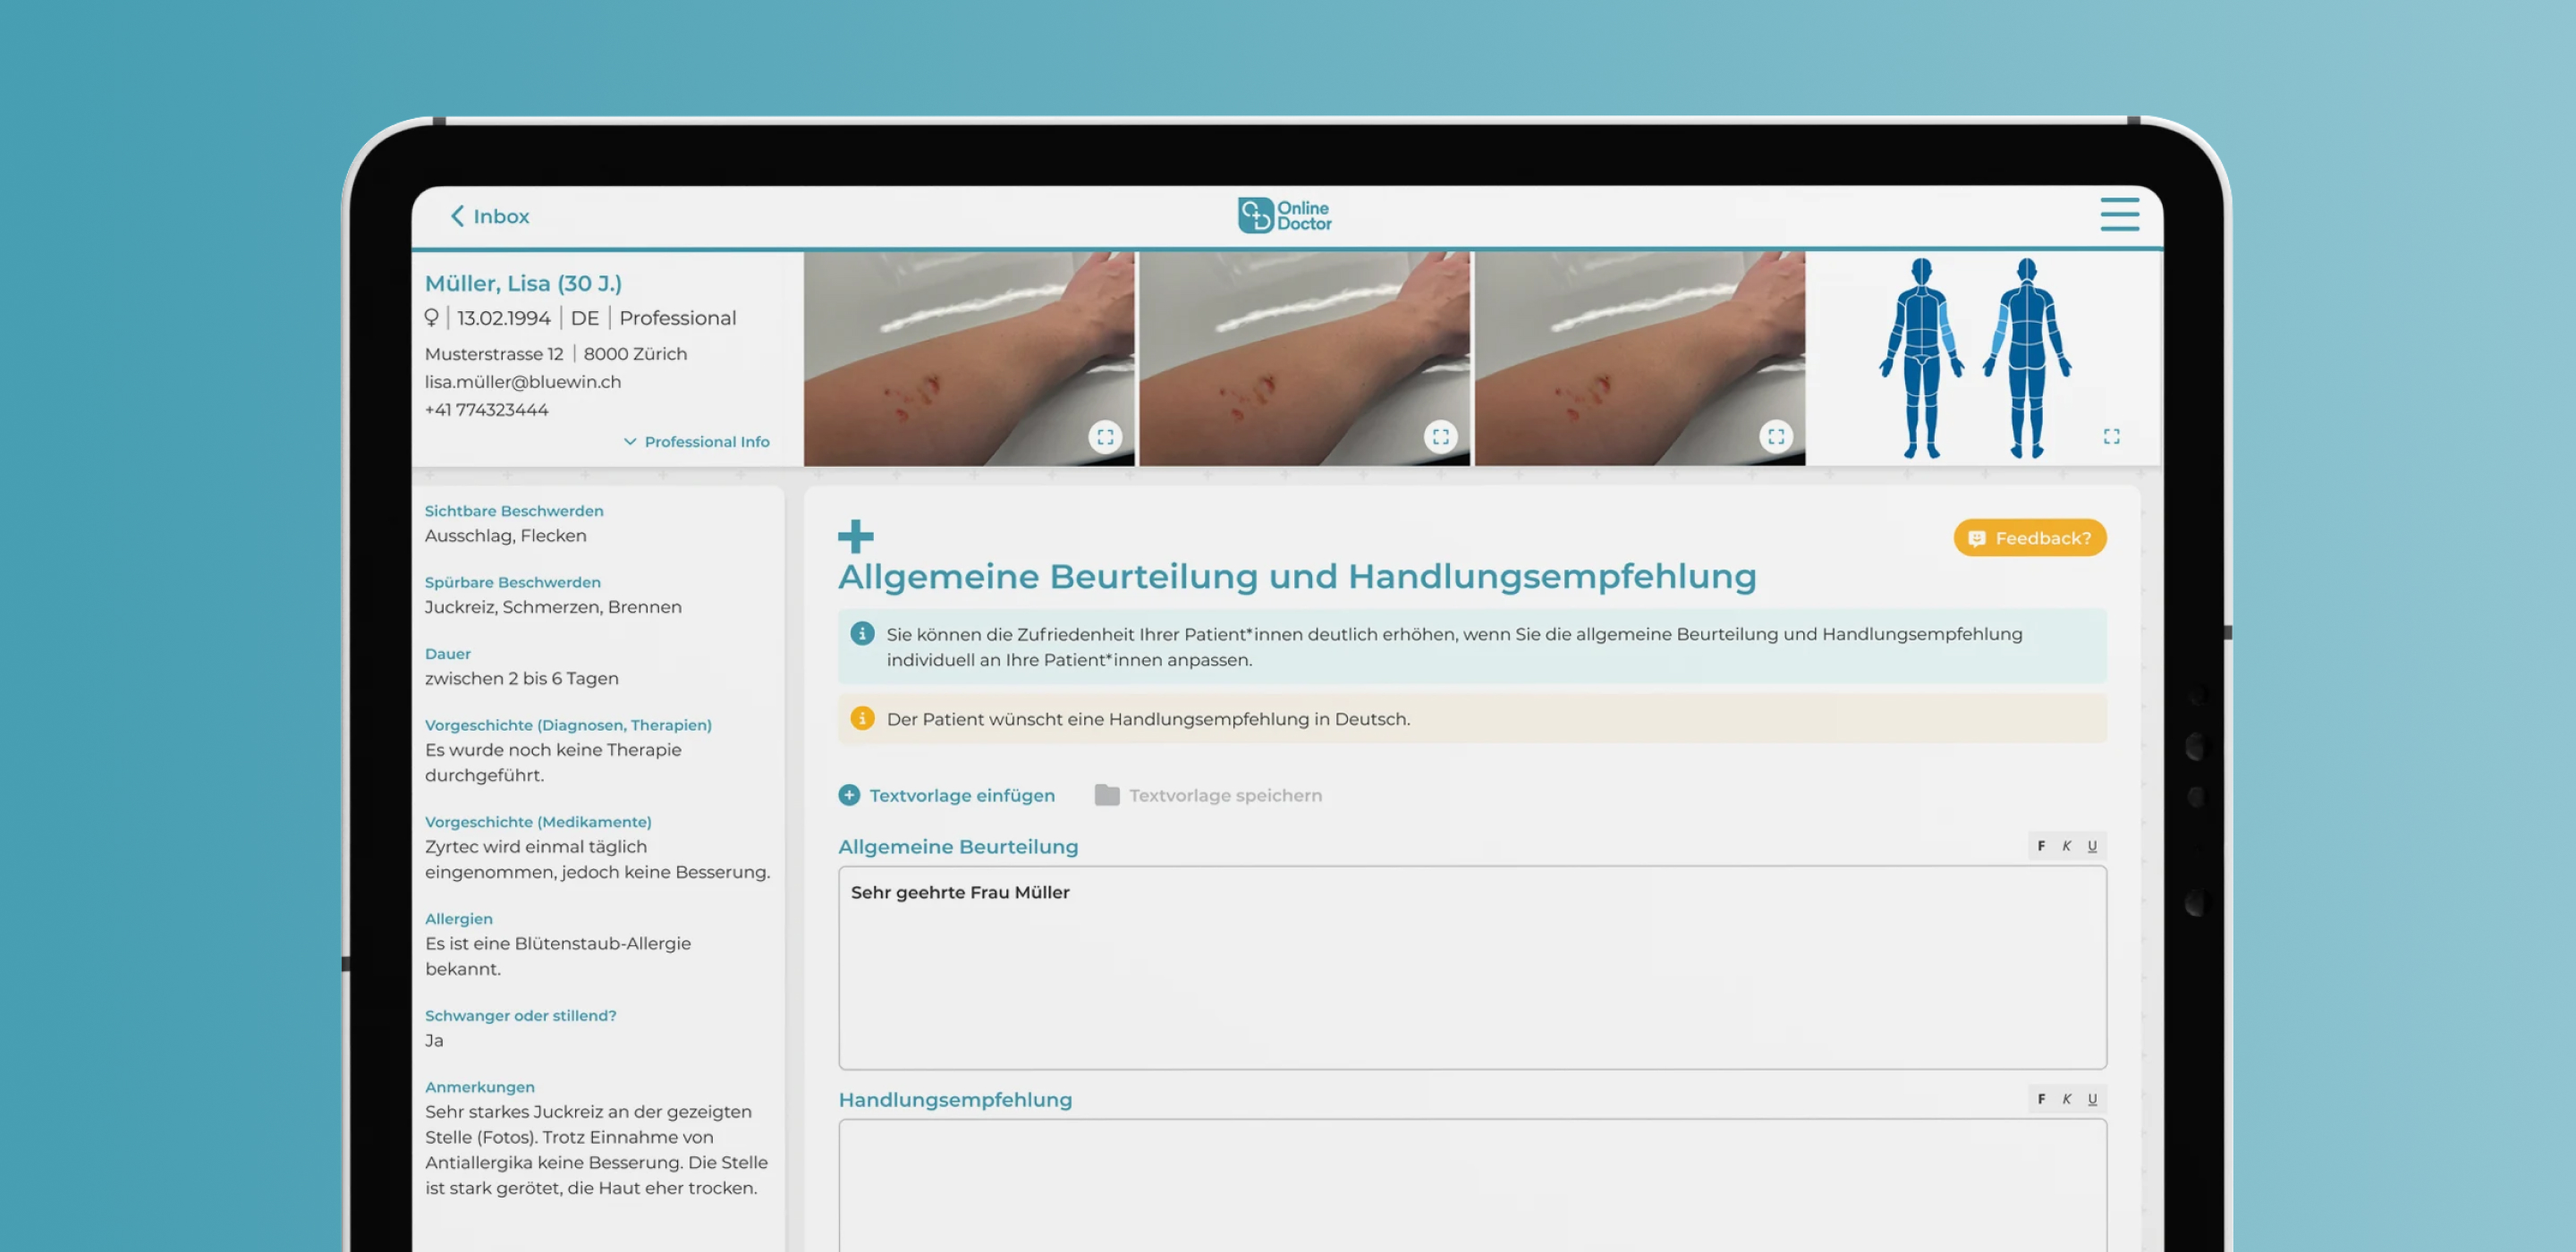Select the back-view body figure
2576x1252 pixels.
pos(2027,358)
